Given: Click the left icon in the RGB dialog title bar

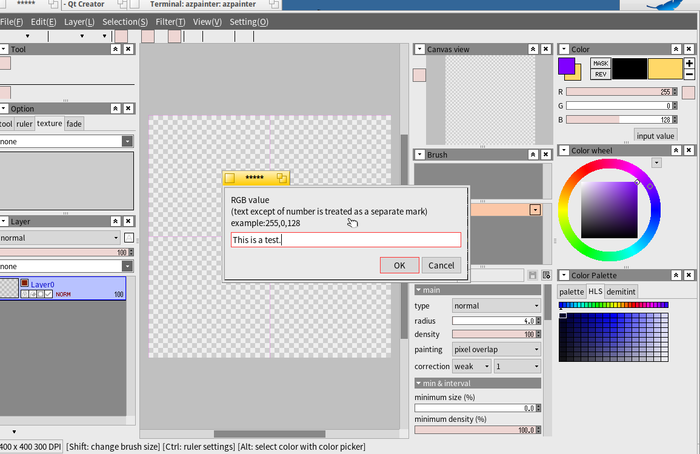Looking at the screenshot, I should pos(230,178).
